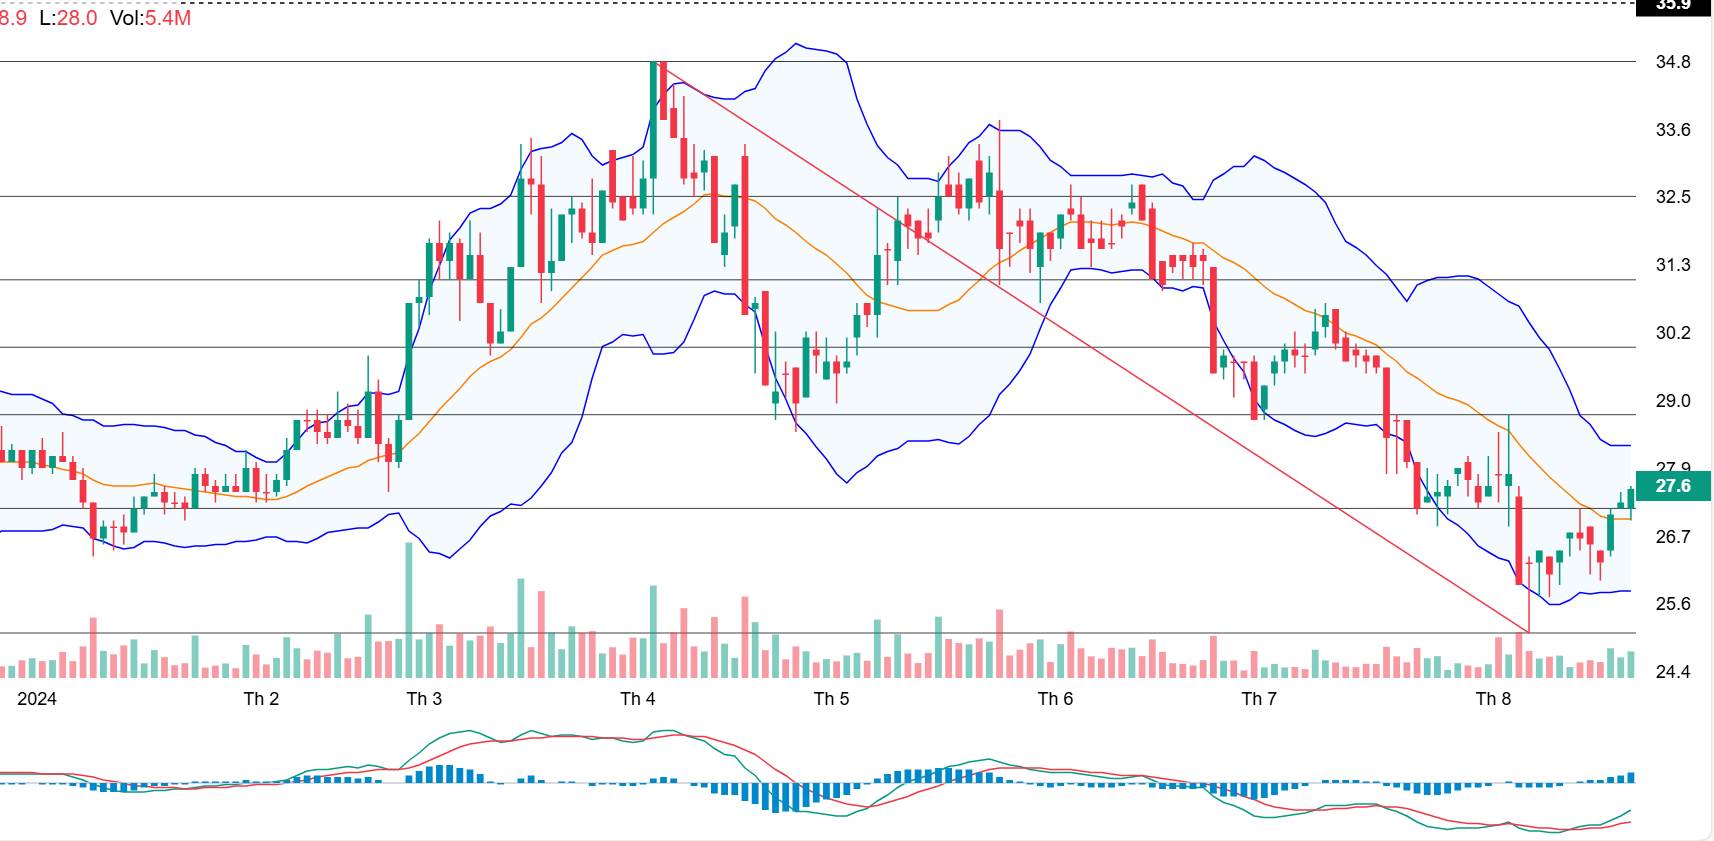Click the 30.2 price axis label
The width and height of the screenshot is (1714, 841).
pyautogui.click(x=1673, y=333)
